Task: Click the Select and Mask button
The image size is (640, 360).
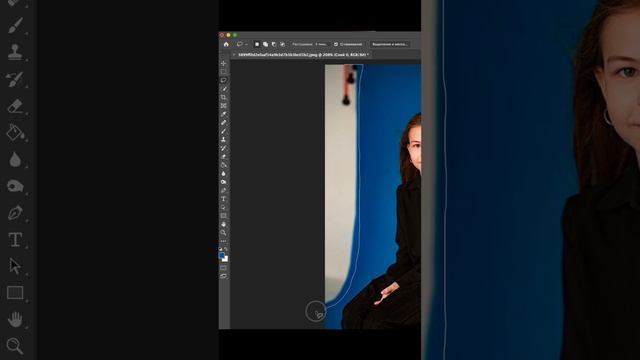Action: pos(389,44)
